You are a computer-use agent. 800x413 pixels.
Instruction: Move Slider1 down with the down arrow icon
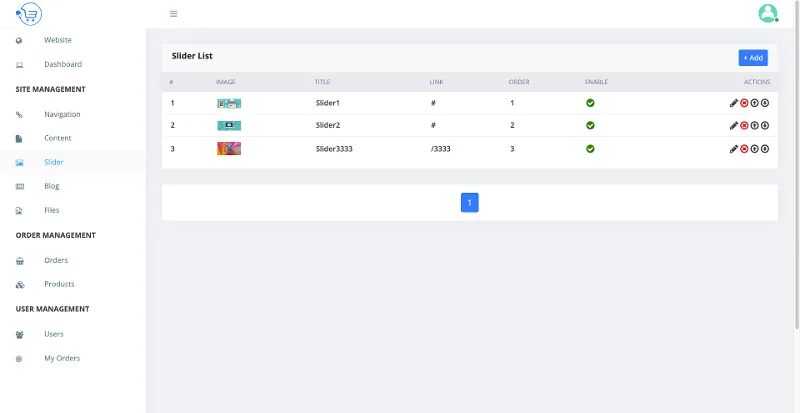click(x=765, y=103)
